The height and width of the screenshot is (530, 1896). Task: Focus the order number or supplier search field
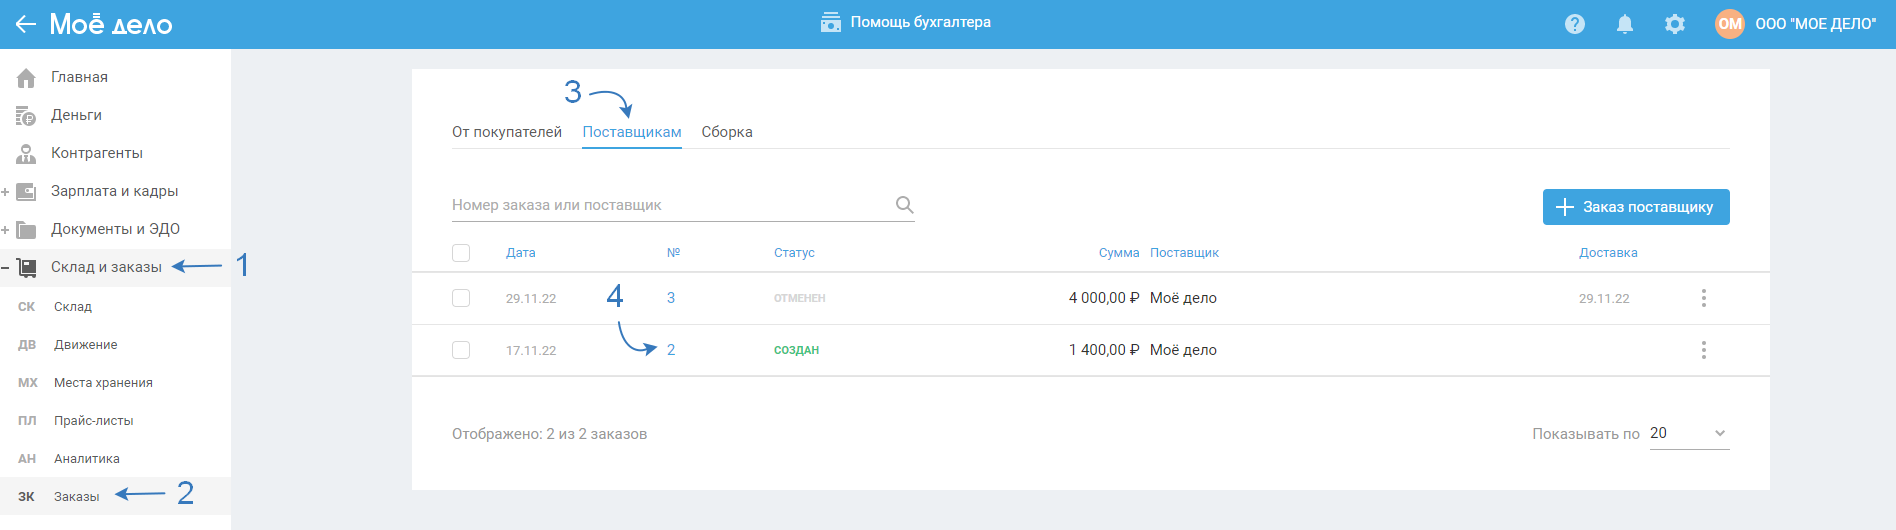click(x=670, y=205)
